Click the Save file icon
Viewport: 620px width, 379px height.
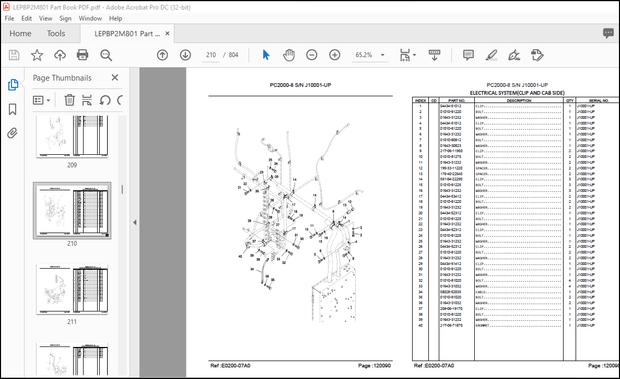(x=14, y=55)
